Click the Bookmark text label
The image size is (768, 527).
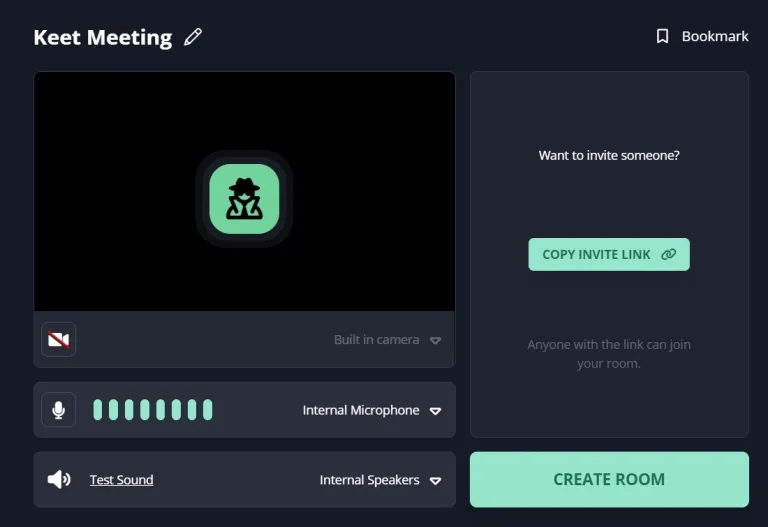715,36
